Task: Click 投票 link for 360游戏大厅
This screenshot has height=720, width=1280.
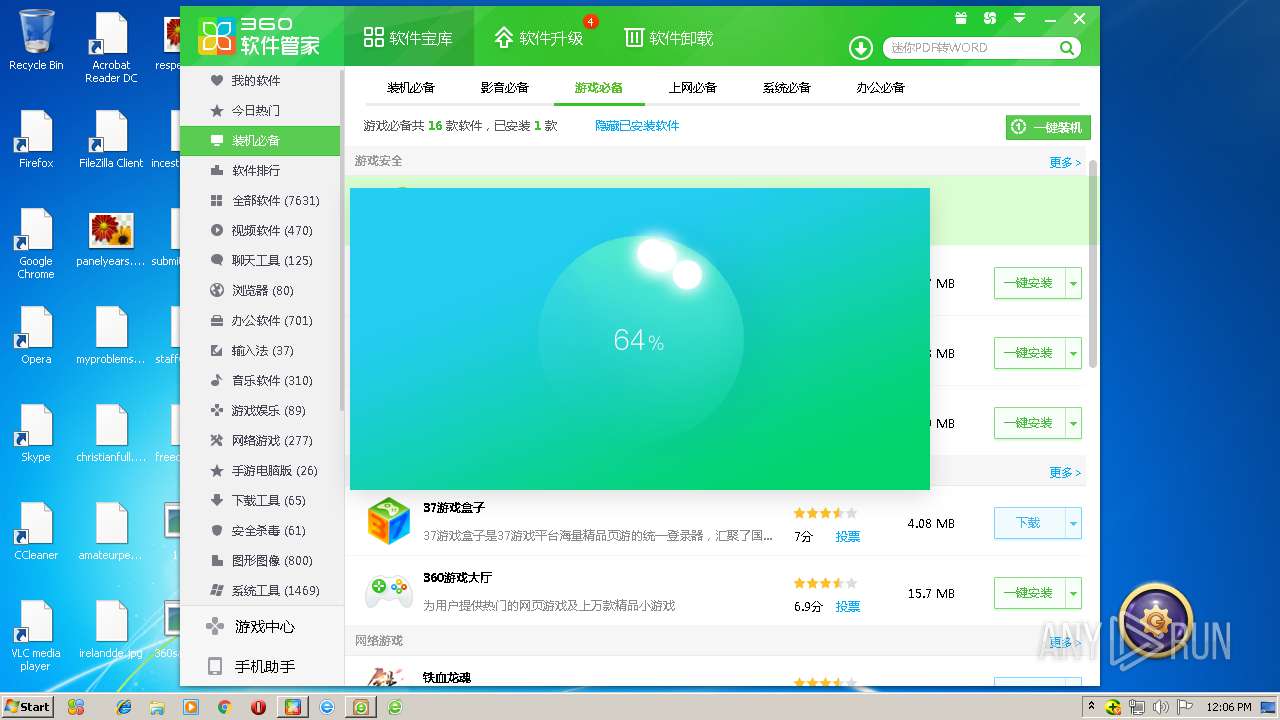Action: [x=848, y=607]
